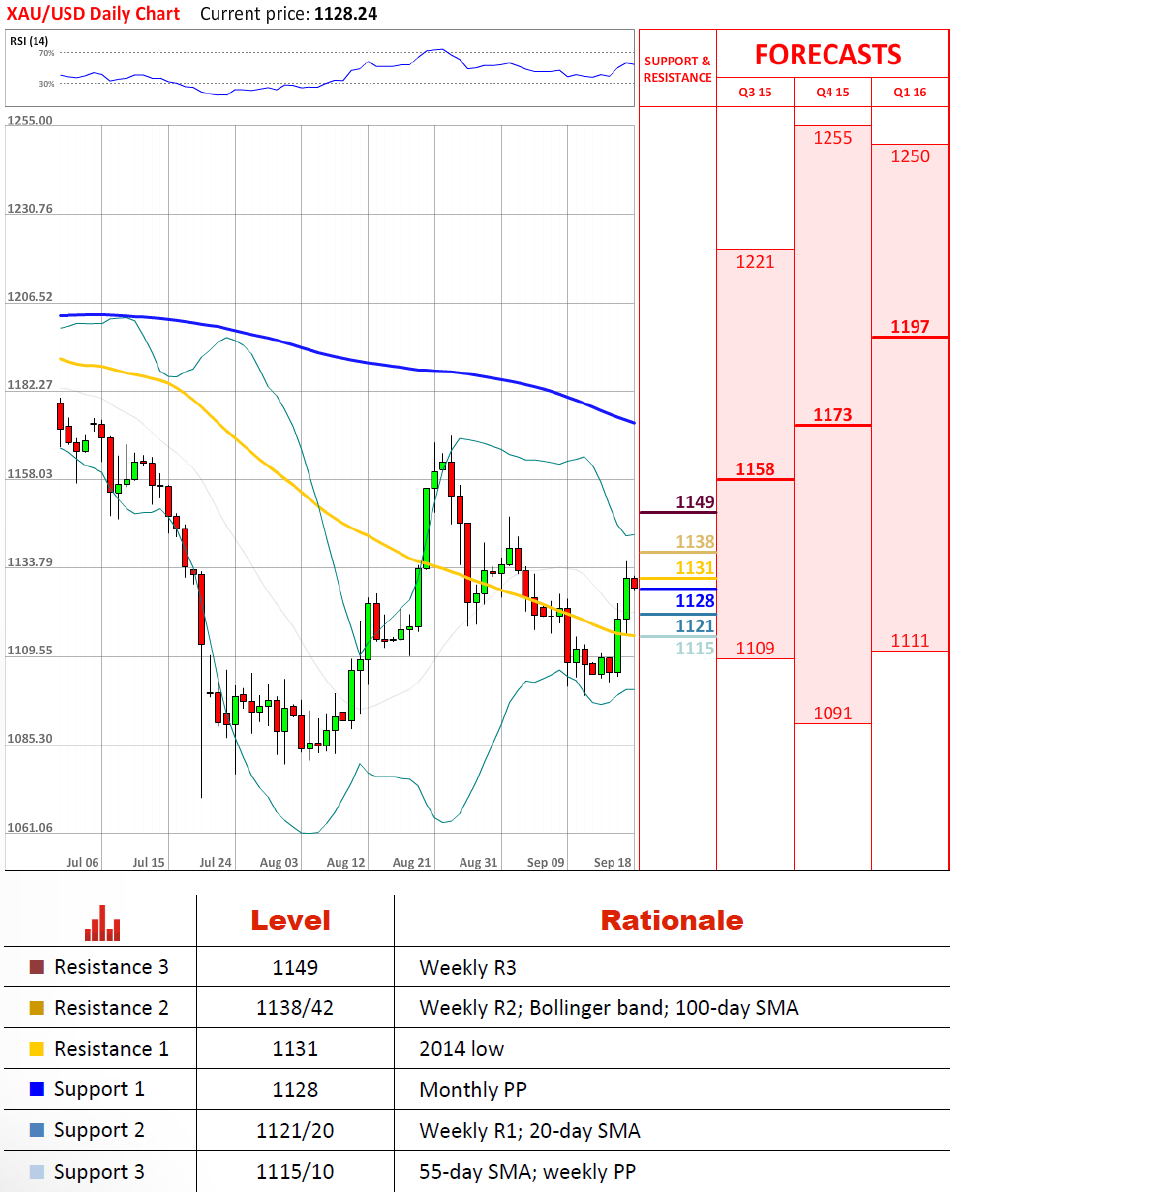This screenshot has width=1152, height=1192.
Task: Click the 2014 low rationale text
Action: click(462, 1049)
